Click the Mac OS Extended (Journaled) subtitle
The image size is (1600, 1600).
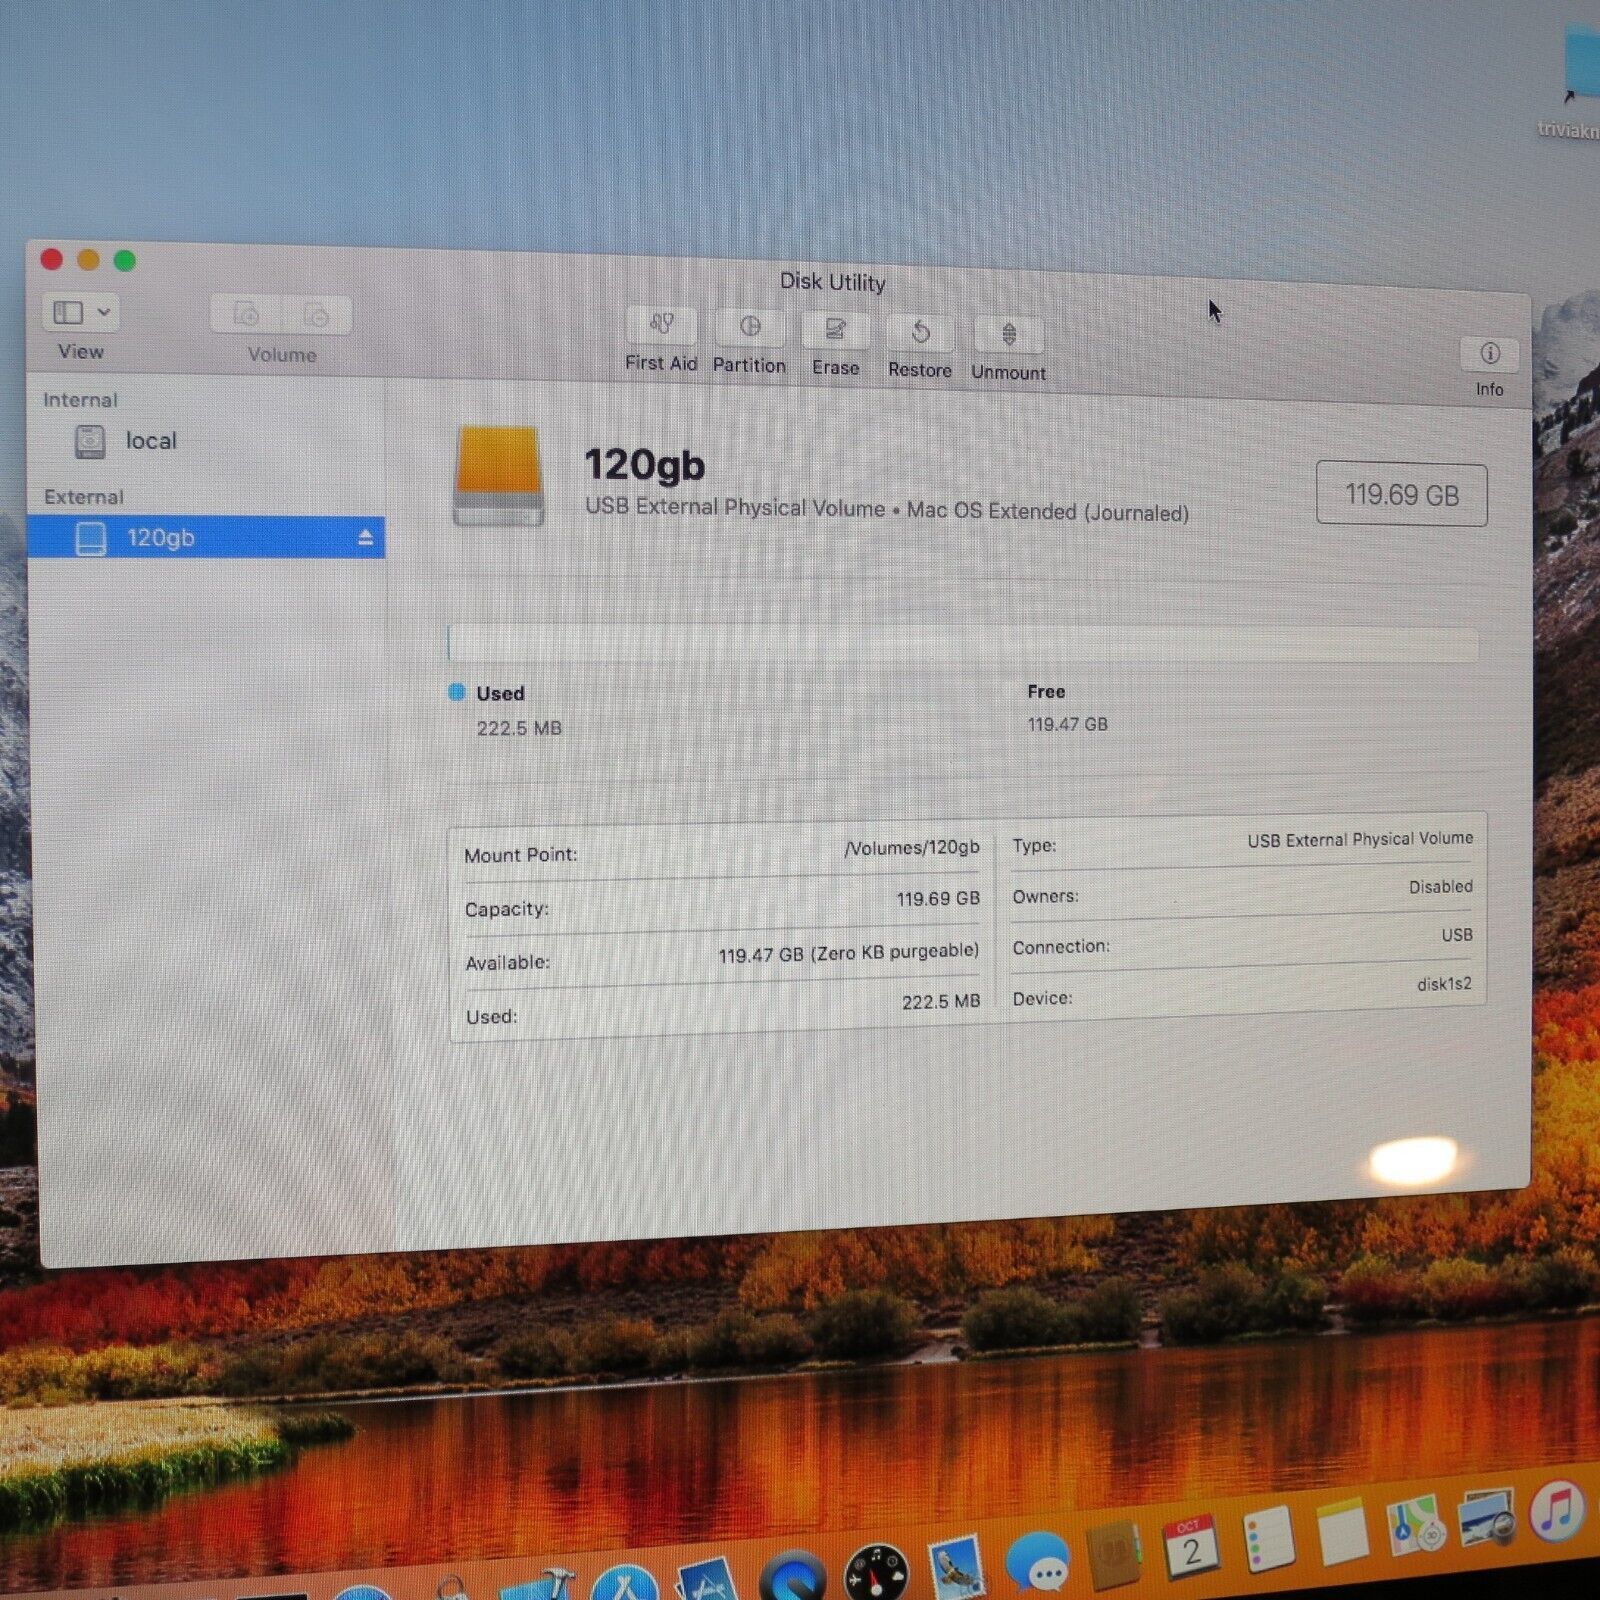tap(1047, 511)
